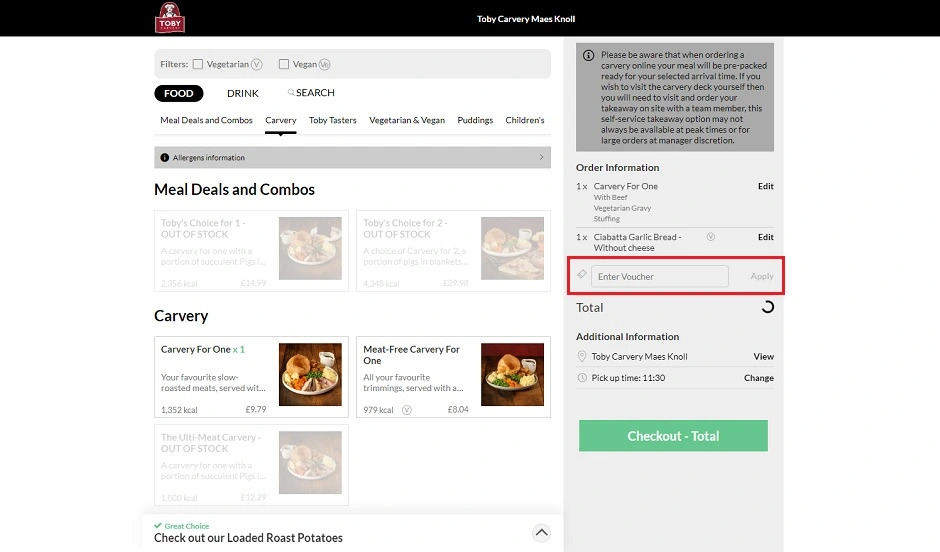940x552 pixels.
Task: Click Check out our Loaded Roast Potatoes
Action: pos(248,538)
